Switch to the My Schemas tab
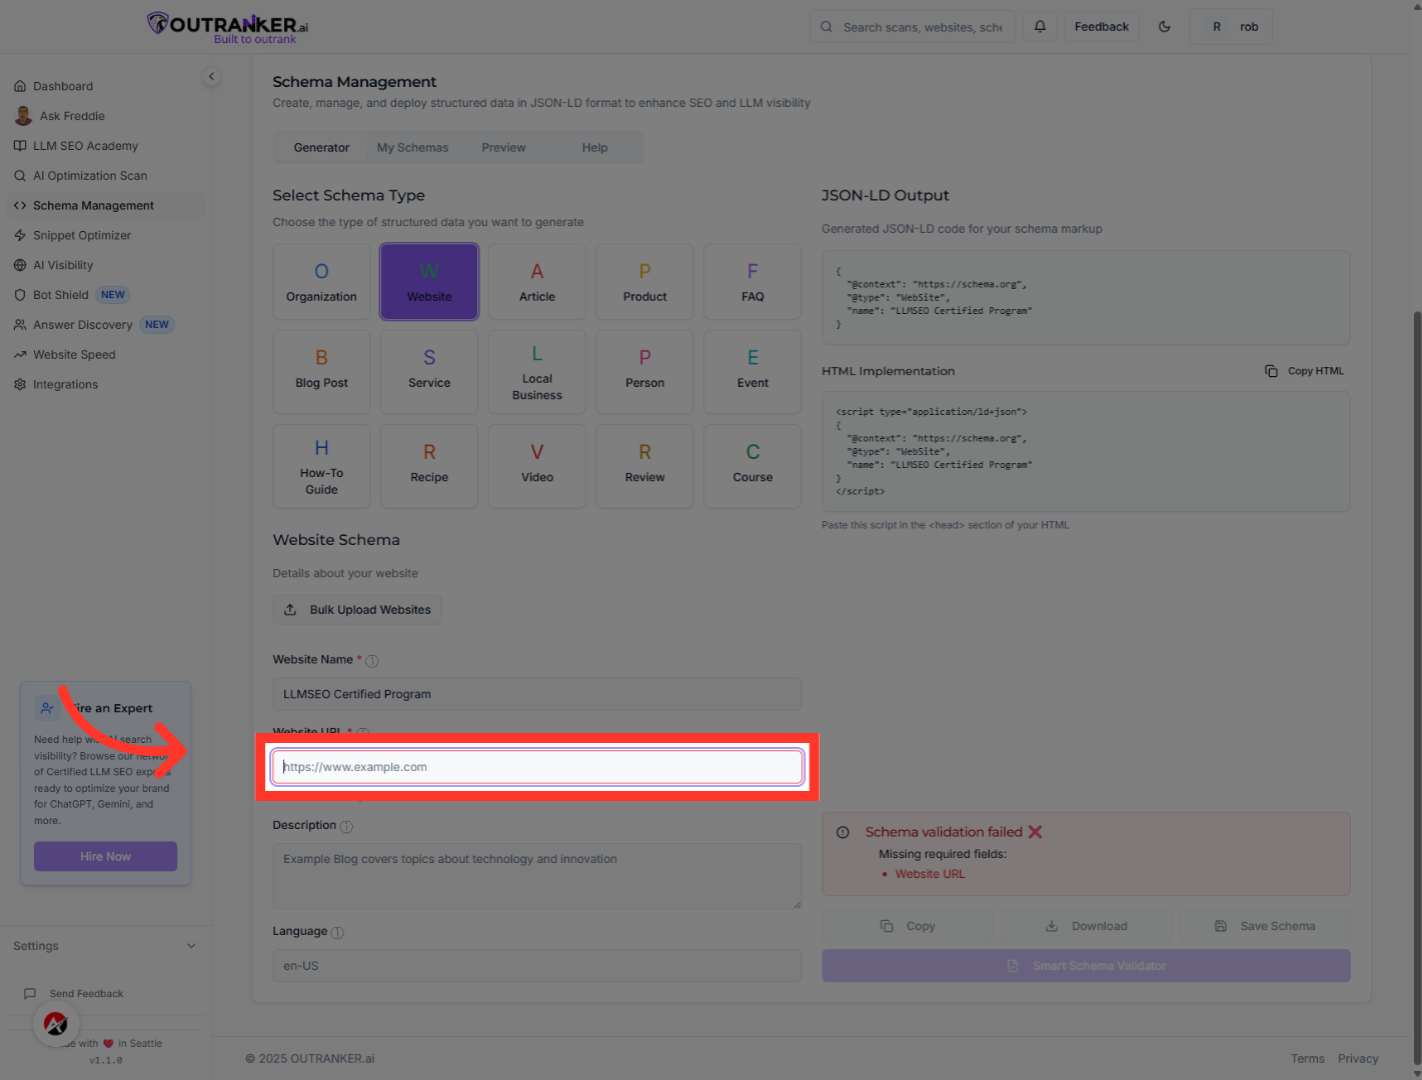 [412, 148]
